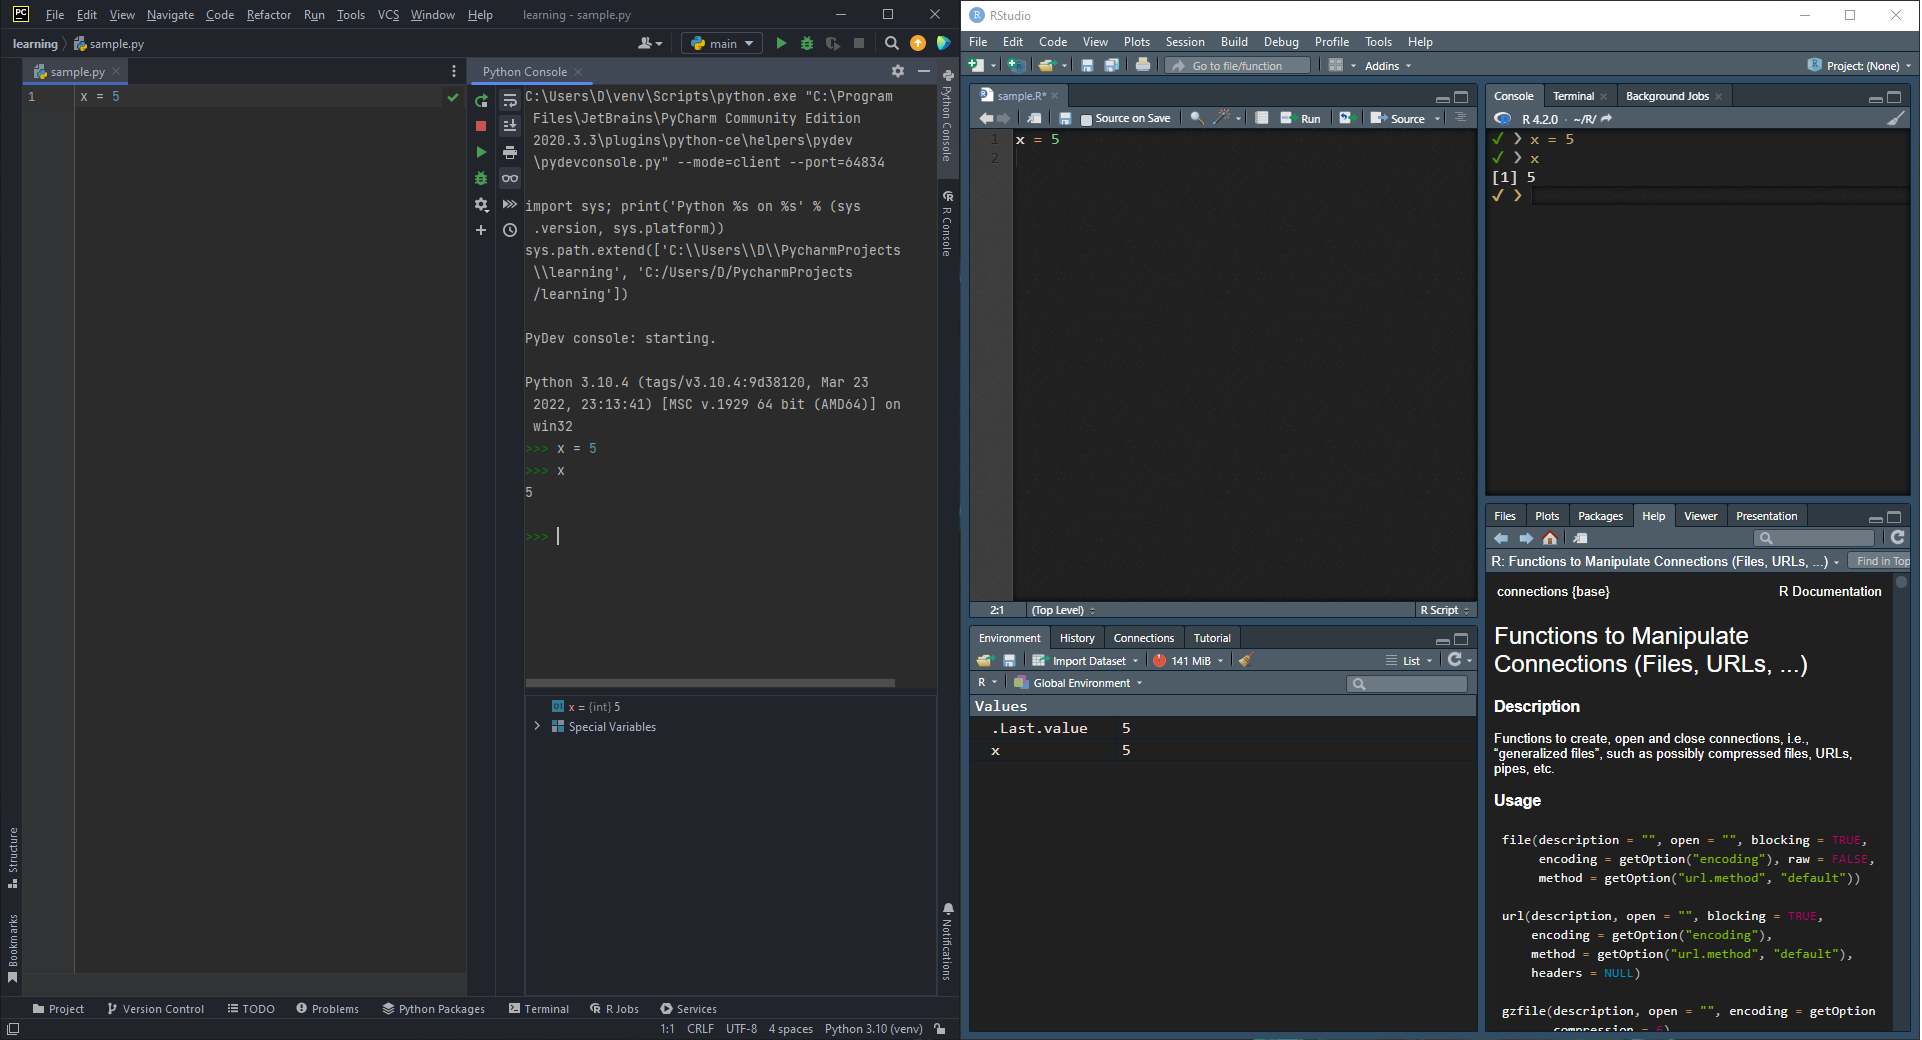Open Addins dropdown in RStudio
Image resolution: width=1922 pixels, height=1040 pixels.
pyautogui.click(x=1388, y=66)
